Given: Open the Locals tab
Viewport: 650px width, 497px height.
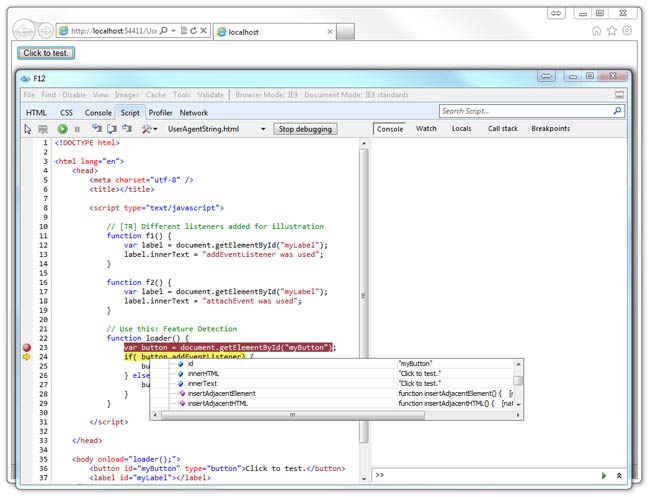Looking at the screenshot, I should click(461, 128).
